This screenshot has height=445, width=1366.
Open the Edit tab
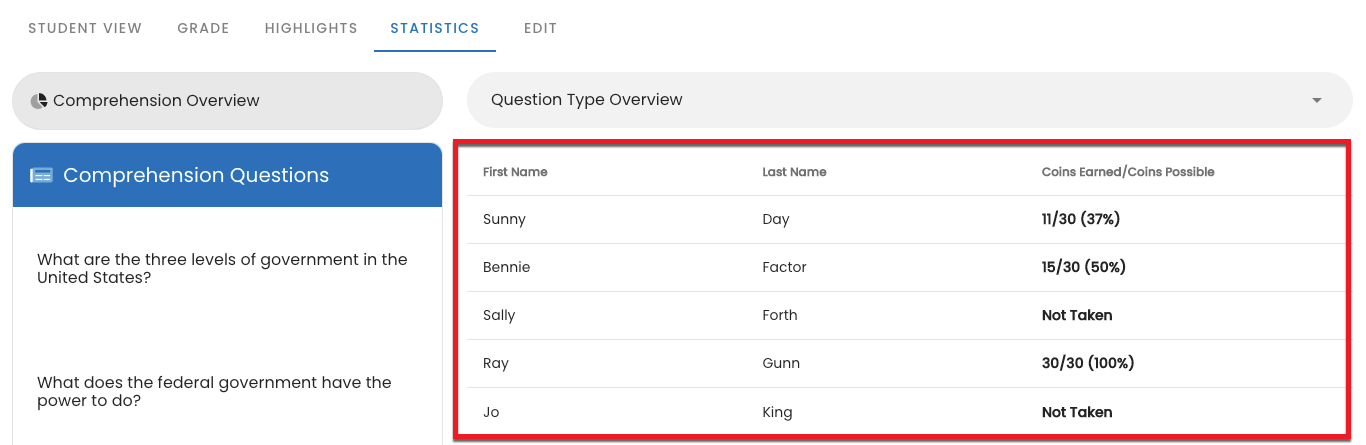pyautogui.click(x=540, y=28)
